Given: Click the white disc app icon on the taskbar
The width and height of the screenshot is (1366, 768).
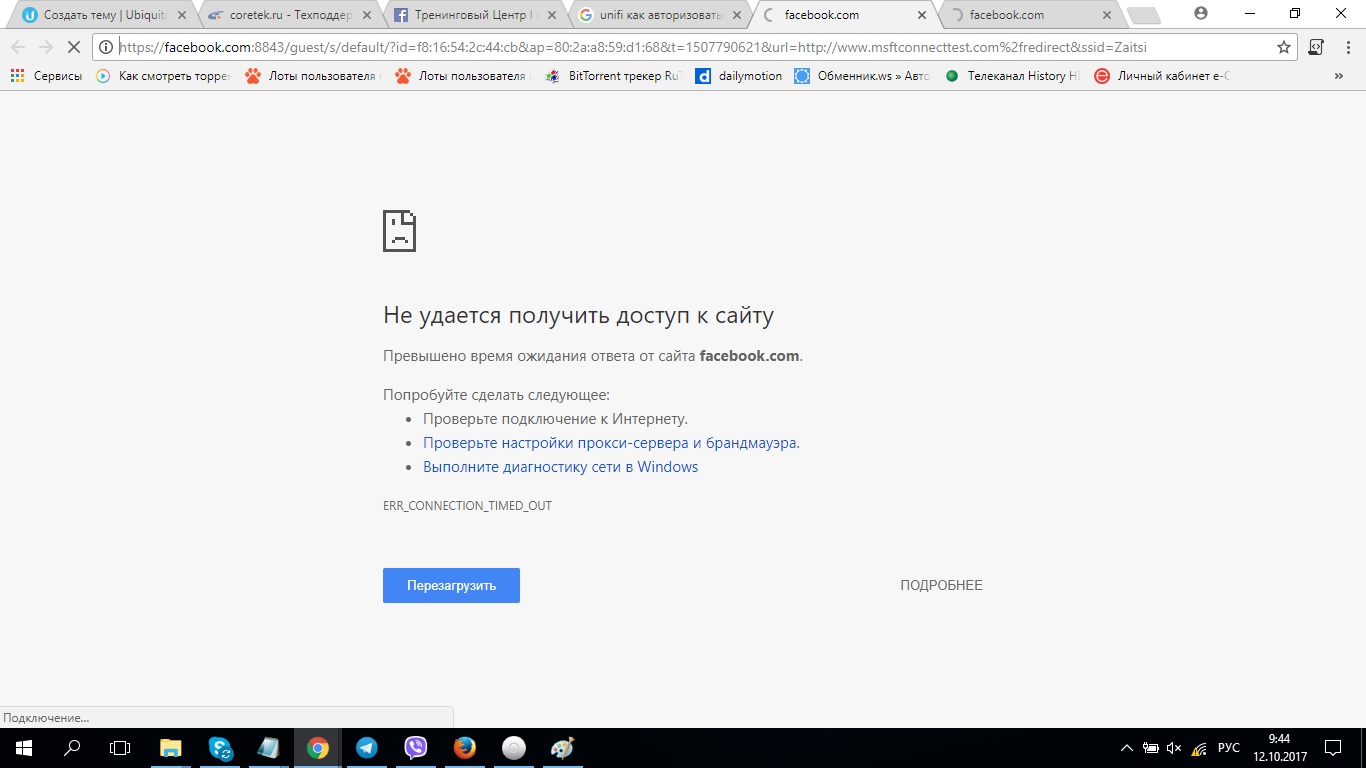Looking at the screenshot, I should coord(513,748).
